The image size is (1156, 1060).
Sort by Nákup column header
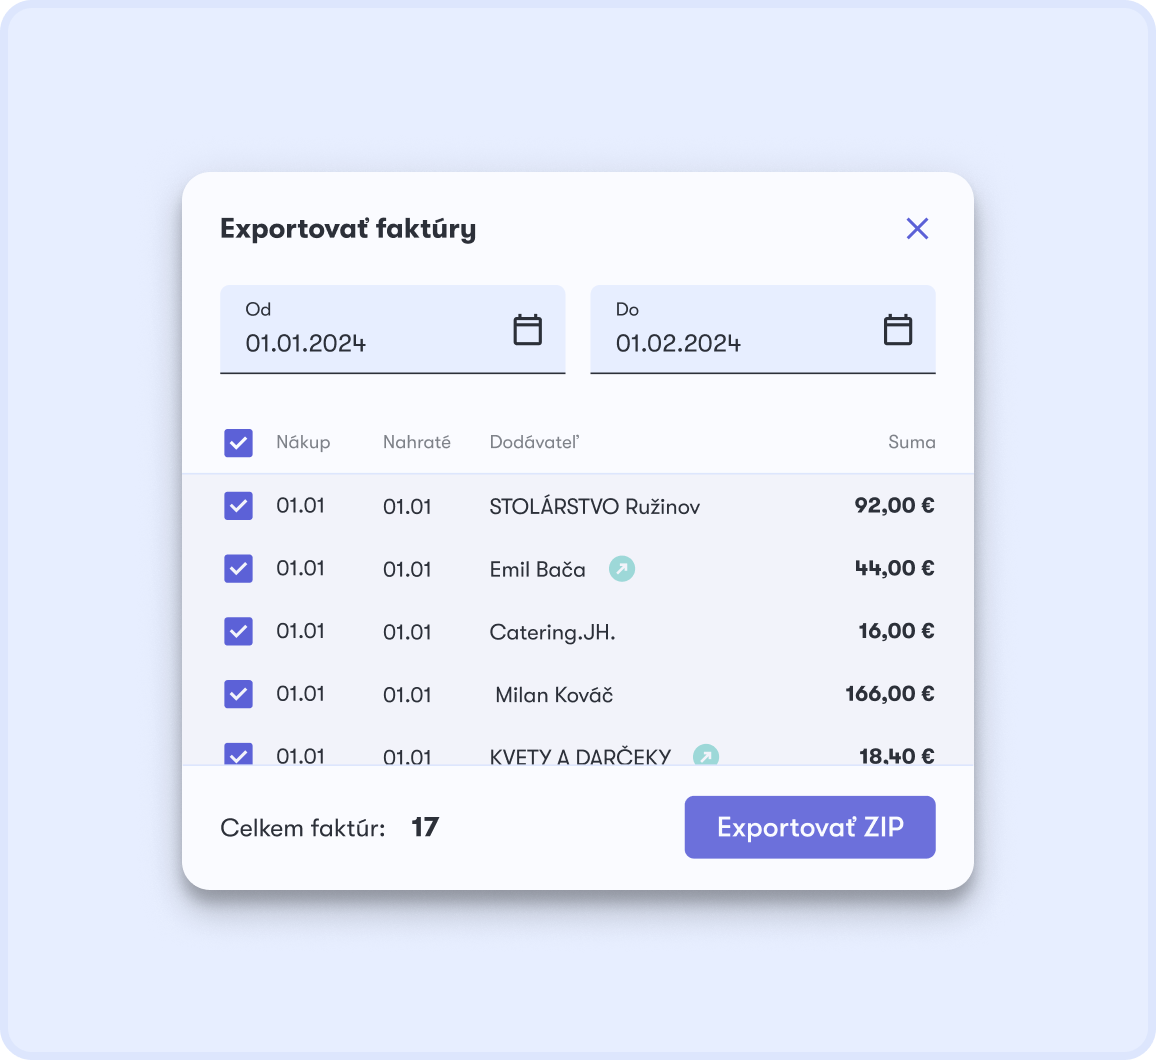pos(303,442)
